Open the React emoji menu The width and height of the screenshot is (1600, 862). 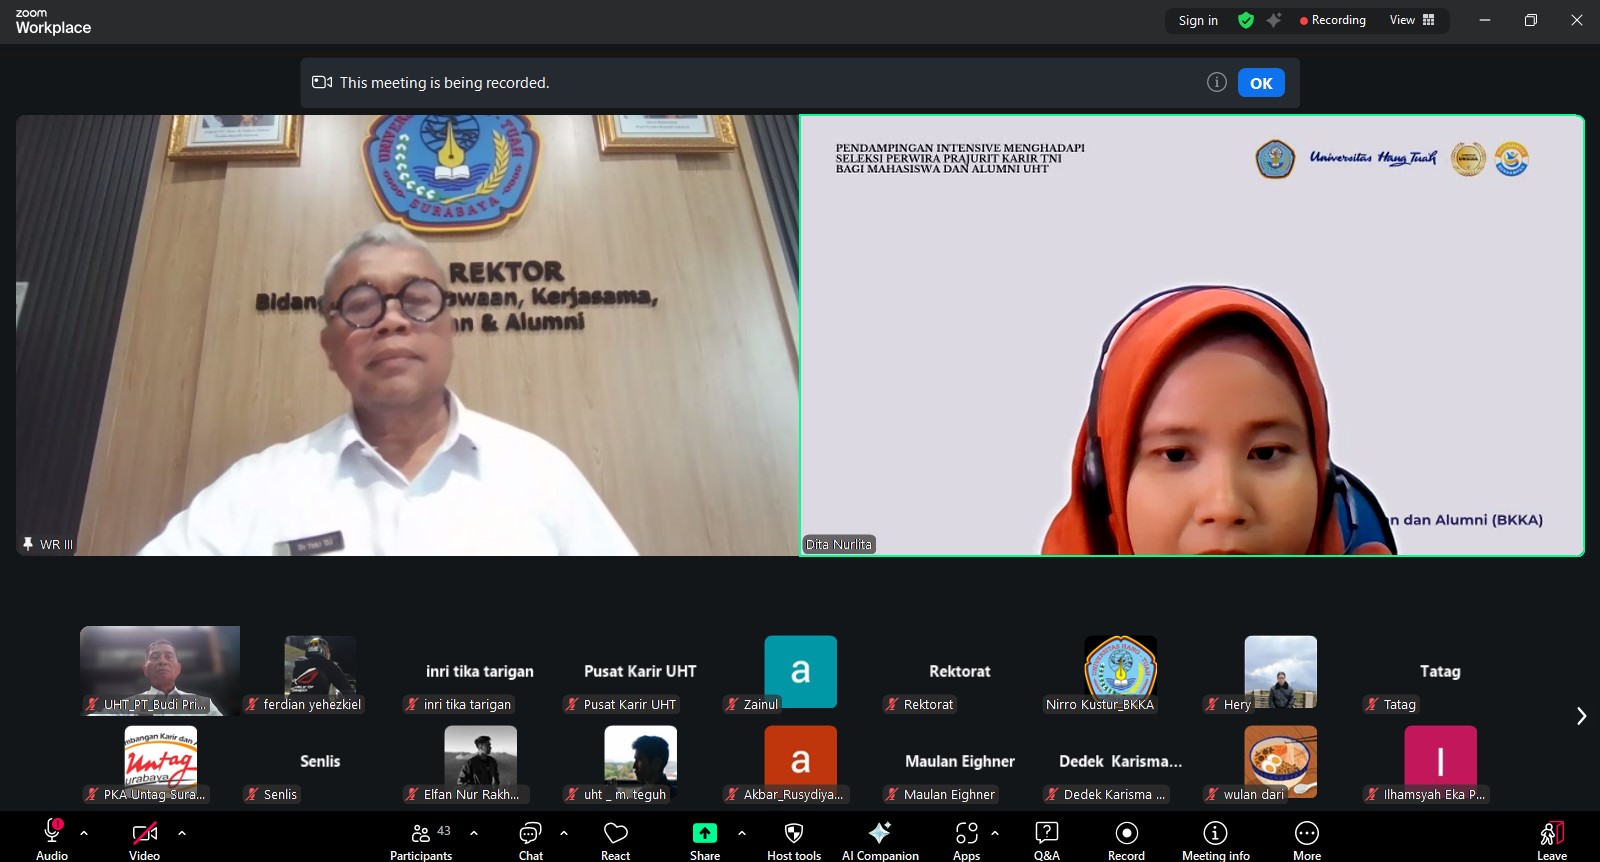[x=615, y=839]
